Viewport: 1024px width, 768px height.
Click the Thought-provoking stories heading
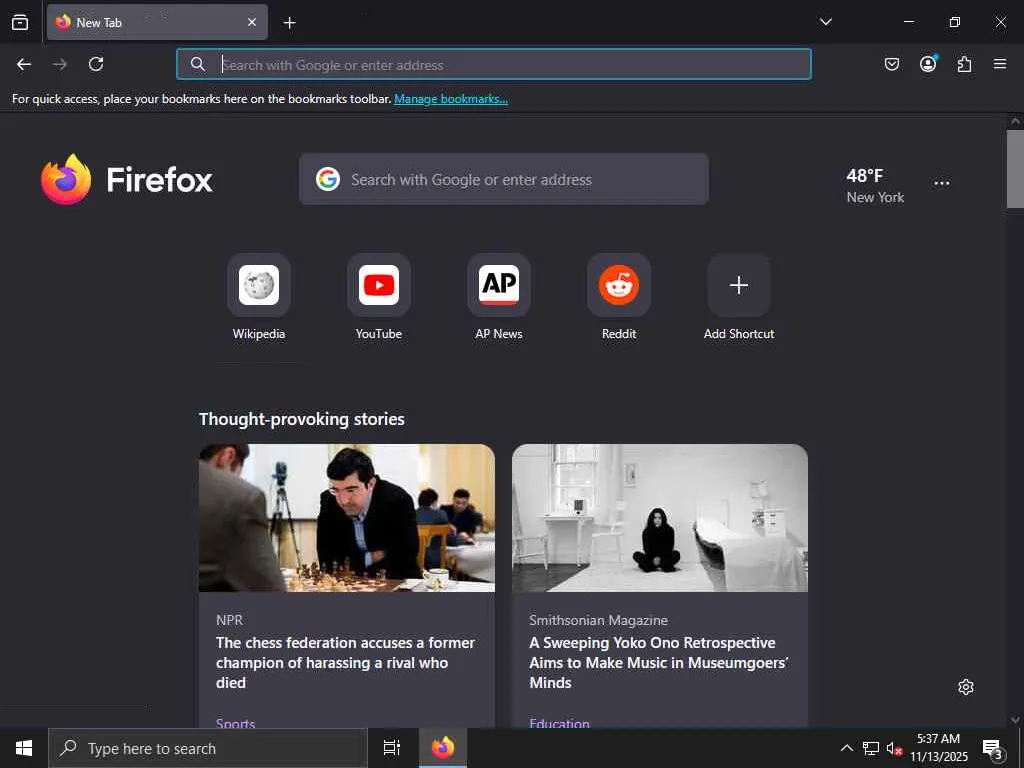click(302, 419)
